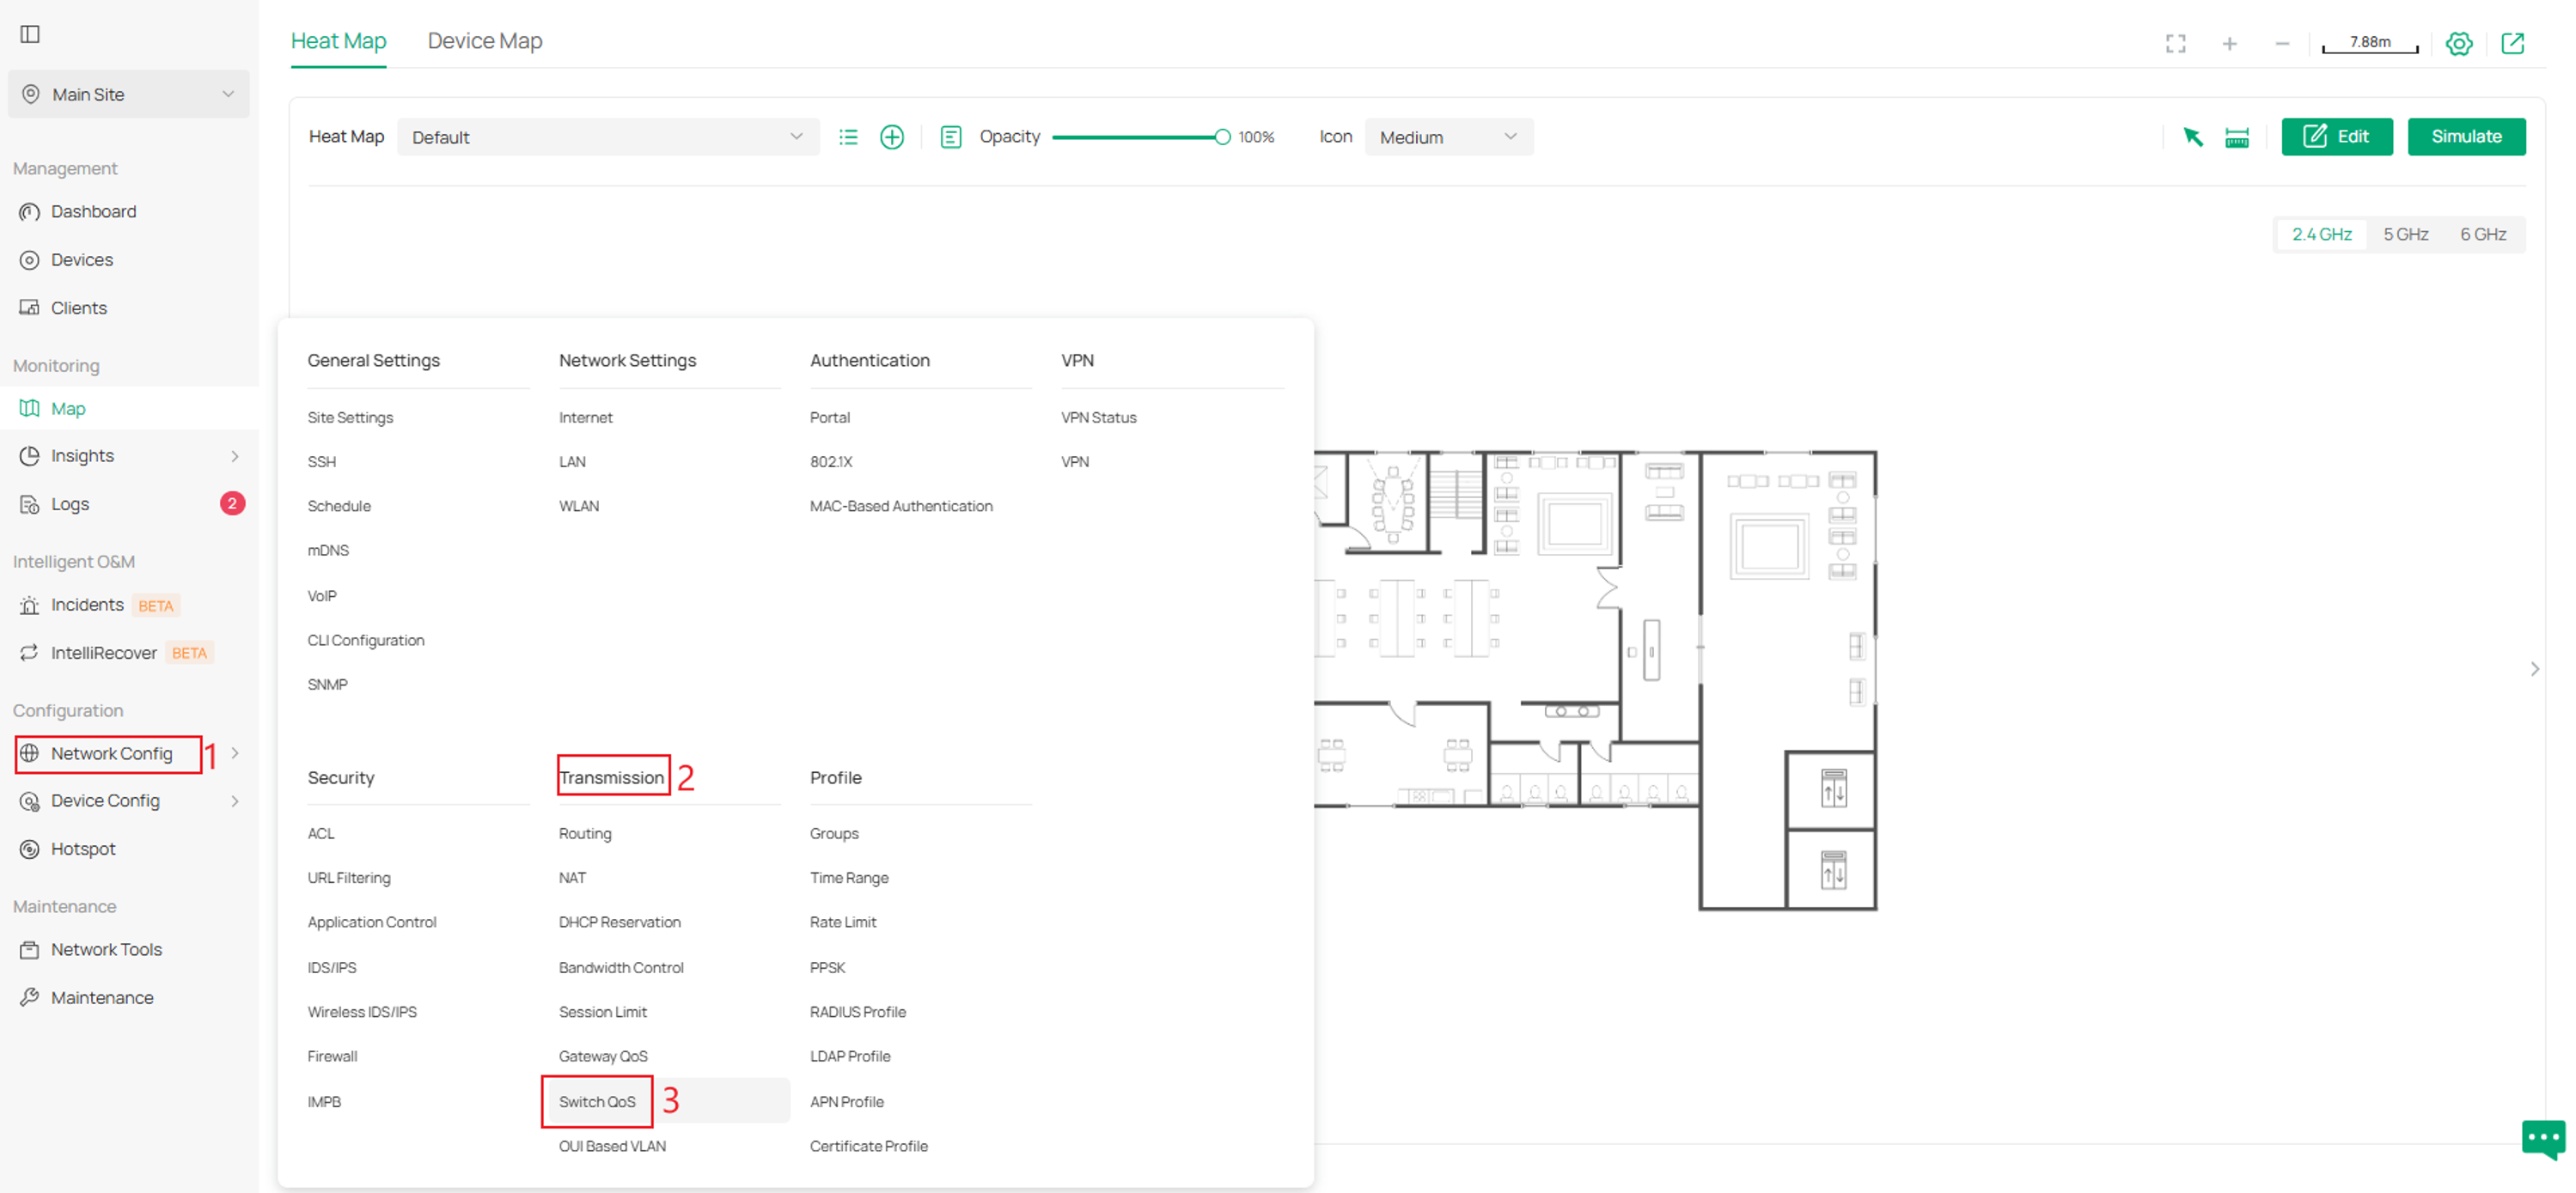Click the notes icon beside Opacity

tap(951, 137)
